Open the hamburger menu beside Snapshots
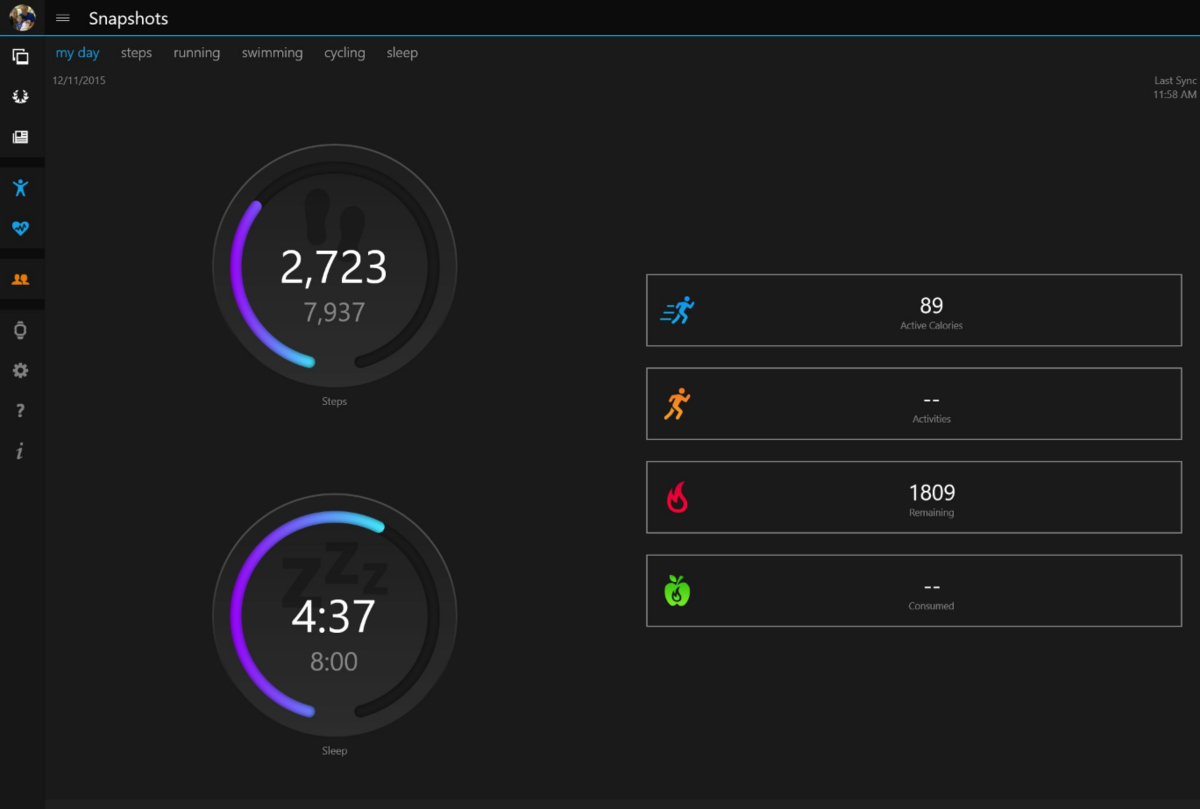 click(63, 19)
